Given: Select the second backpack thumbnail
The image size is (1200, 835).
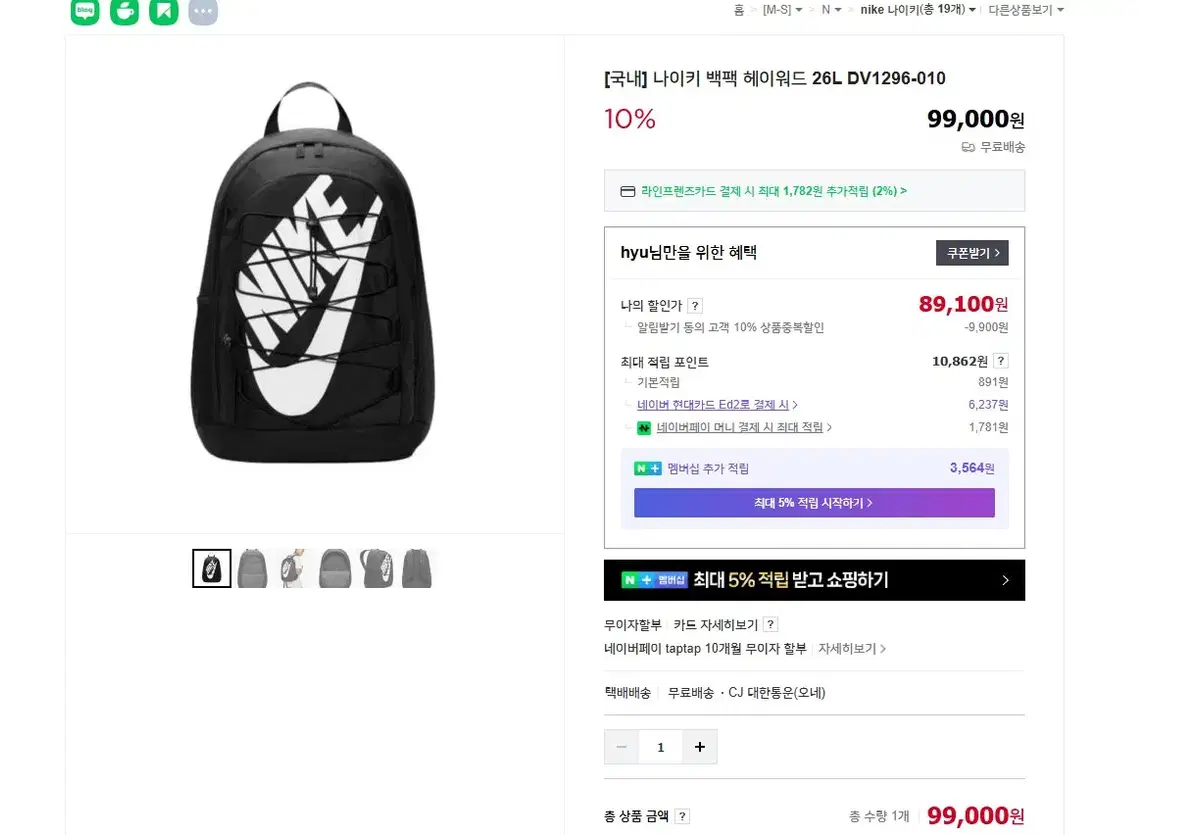Looking at the screenshot, I should point(252,567).
